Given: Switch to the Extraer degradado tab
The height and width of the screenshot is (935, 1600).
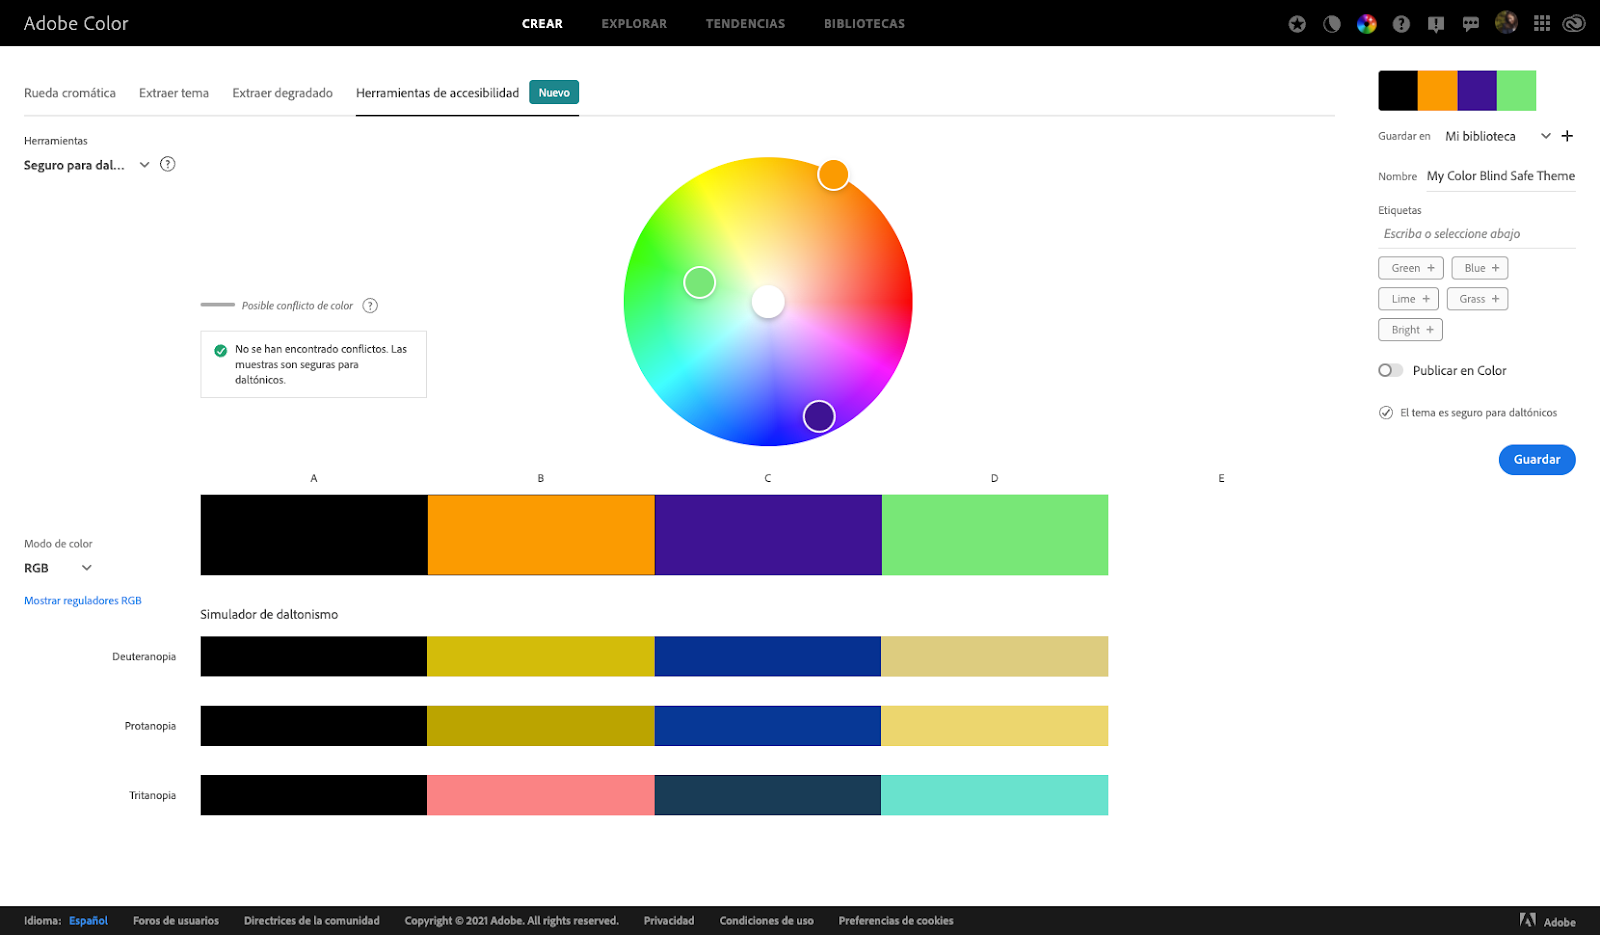Looking at the screenshot, I should tap(282, 92).
